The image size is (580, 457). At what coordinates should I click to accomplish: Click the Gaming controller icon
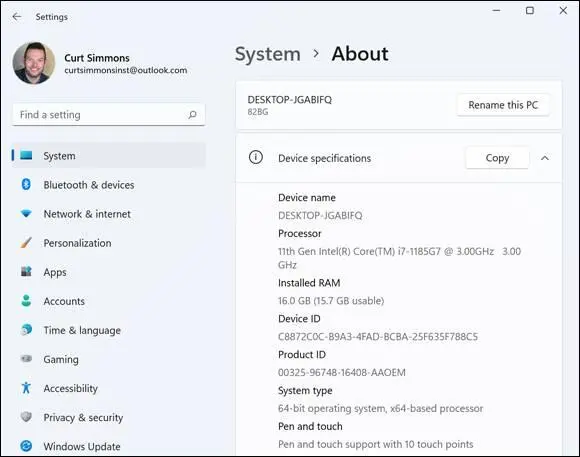[x=26, y=359]
